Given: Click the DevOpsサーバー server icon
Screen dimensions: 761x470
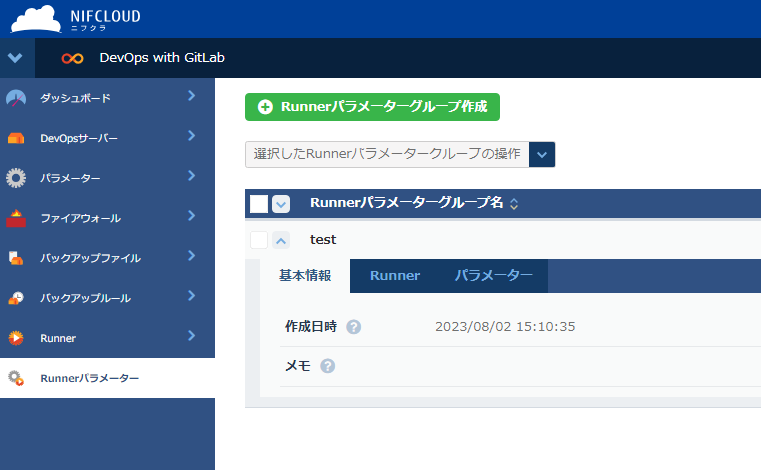Looking at the screenshot, I should tap(16, 138).
